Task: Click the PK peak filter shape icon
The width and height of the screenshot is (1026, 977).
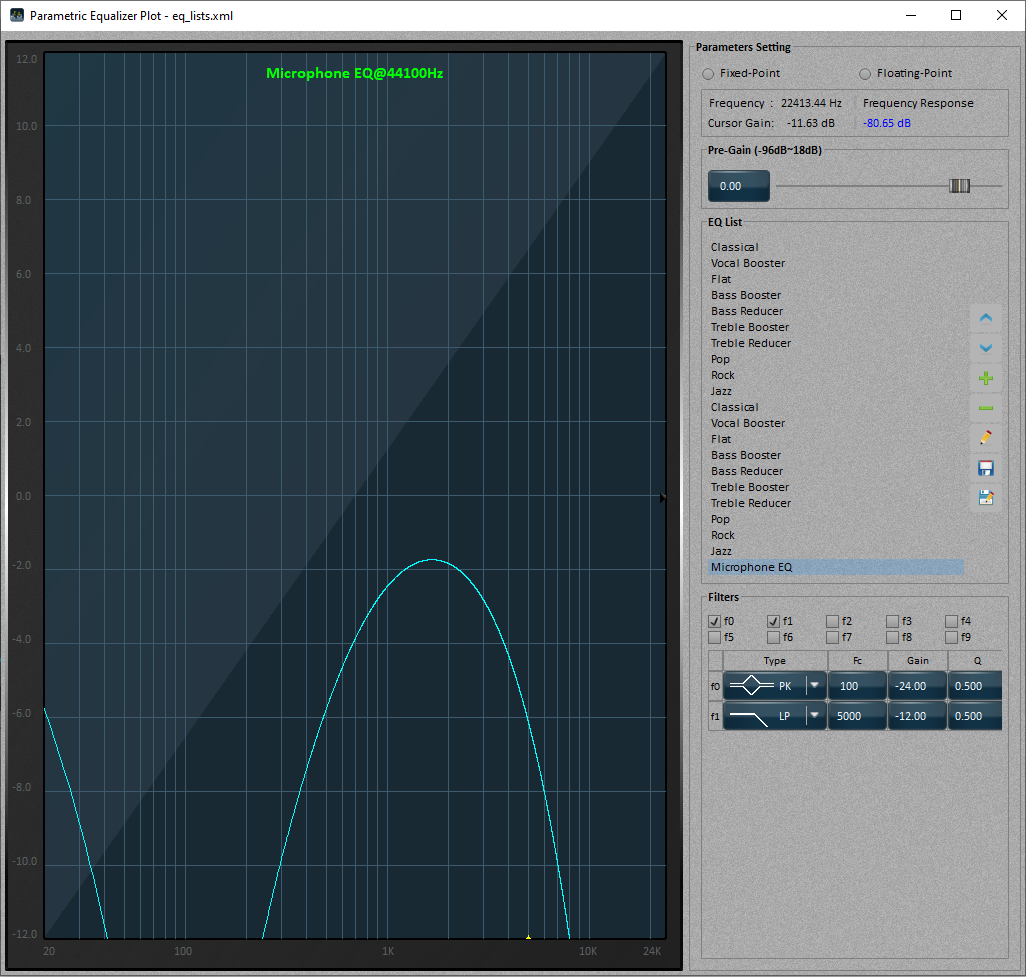Action: (x=751, y=686)
